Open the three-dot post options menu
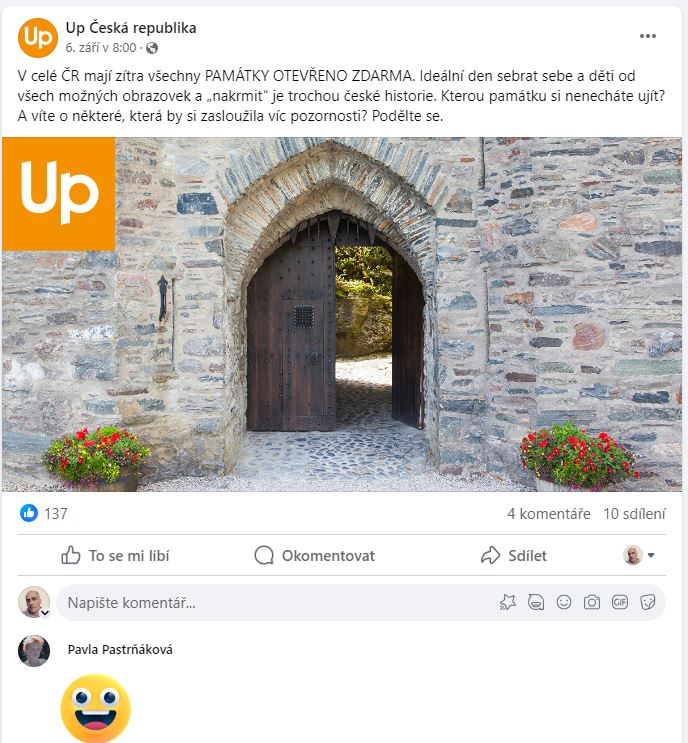The width and height of the screenshot is (688, 743). [x=647, y=36]
